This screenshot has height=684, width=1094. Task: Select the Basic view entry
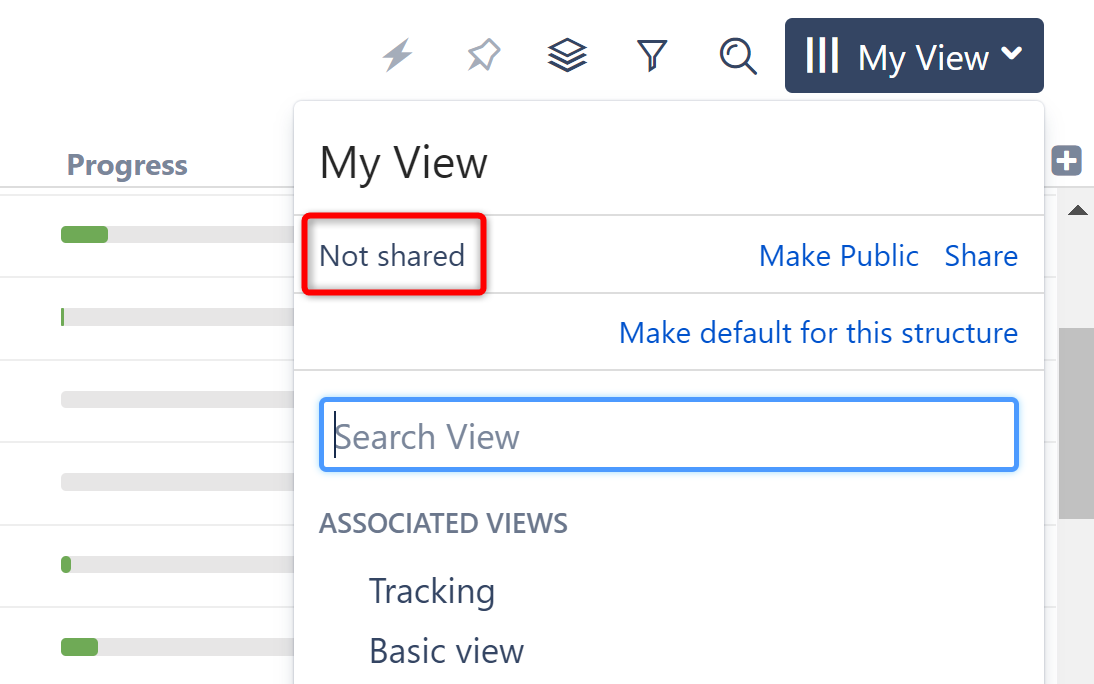point(446,651)
